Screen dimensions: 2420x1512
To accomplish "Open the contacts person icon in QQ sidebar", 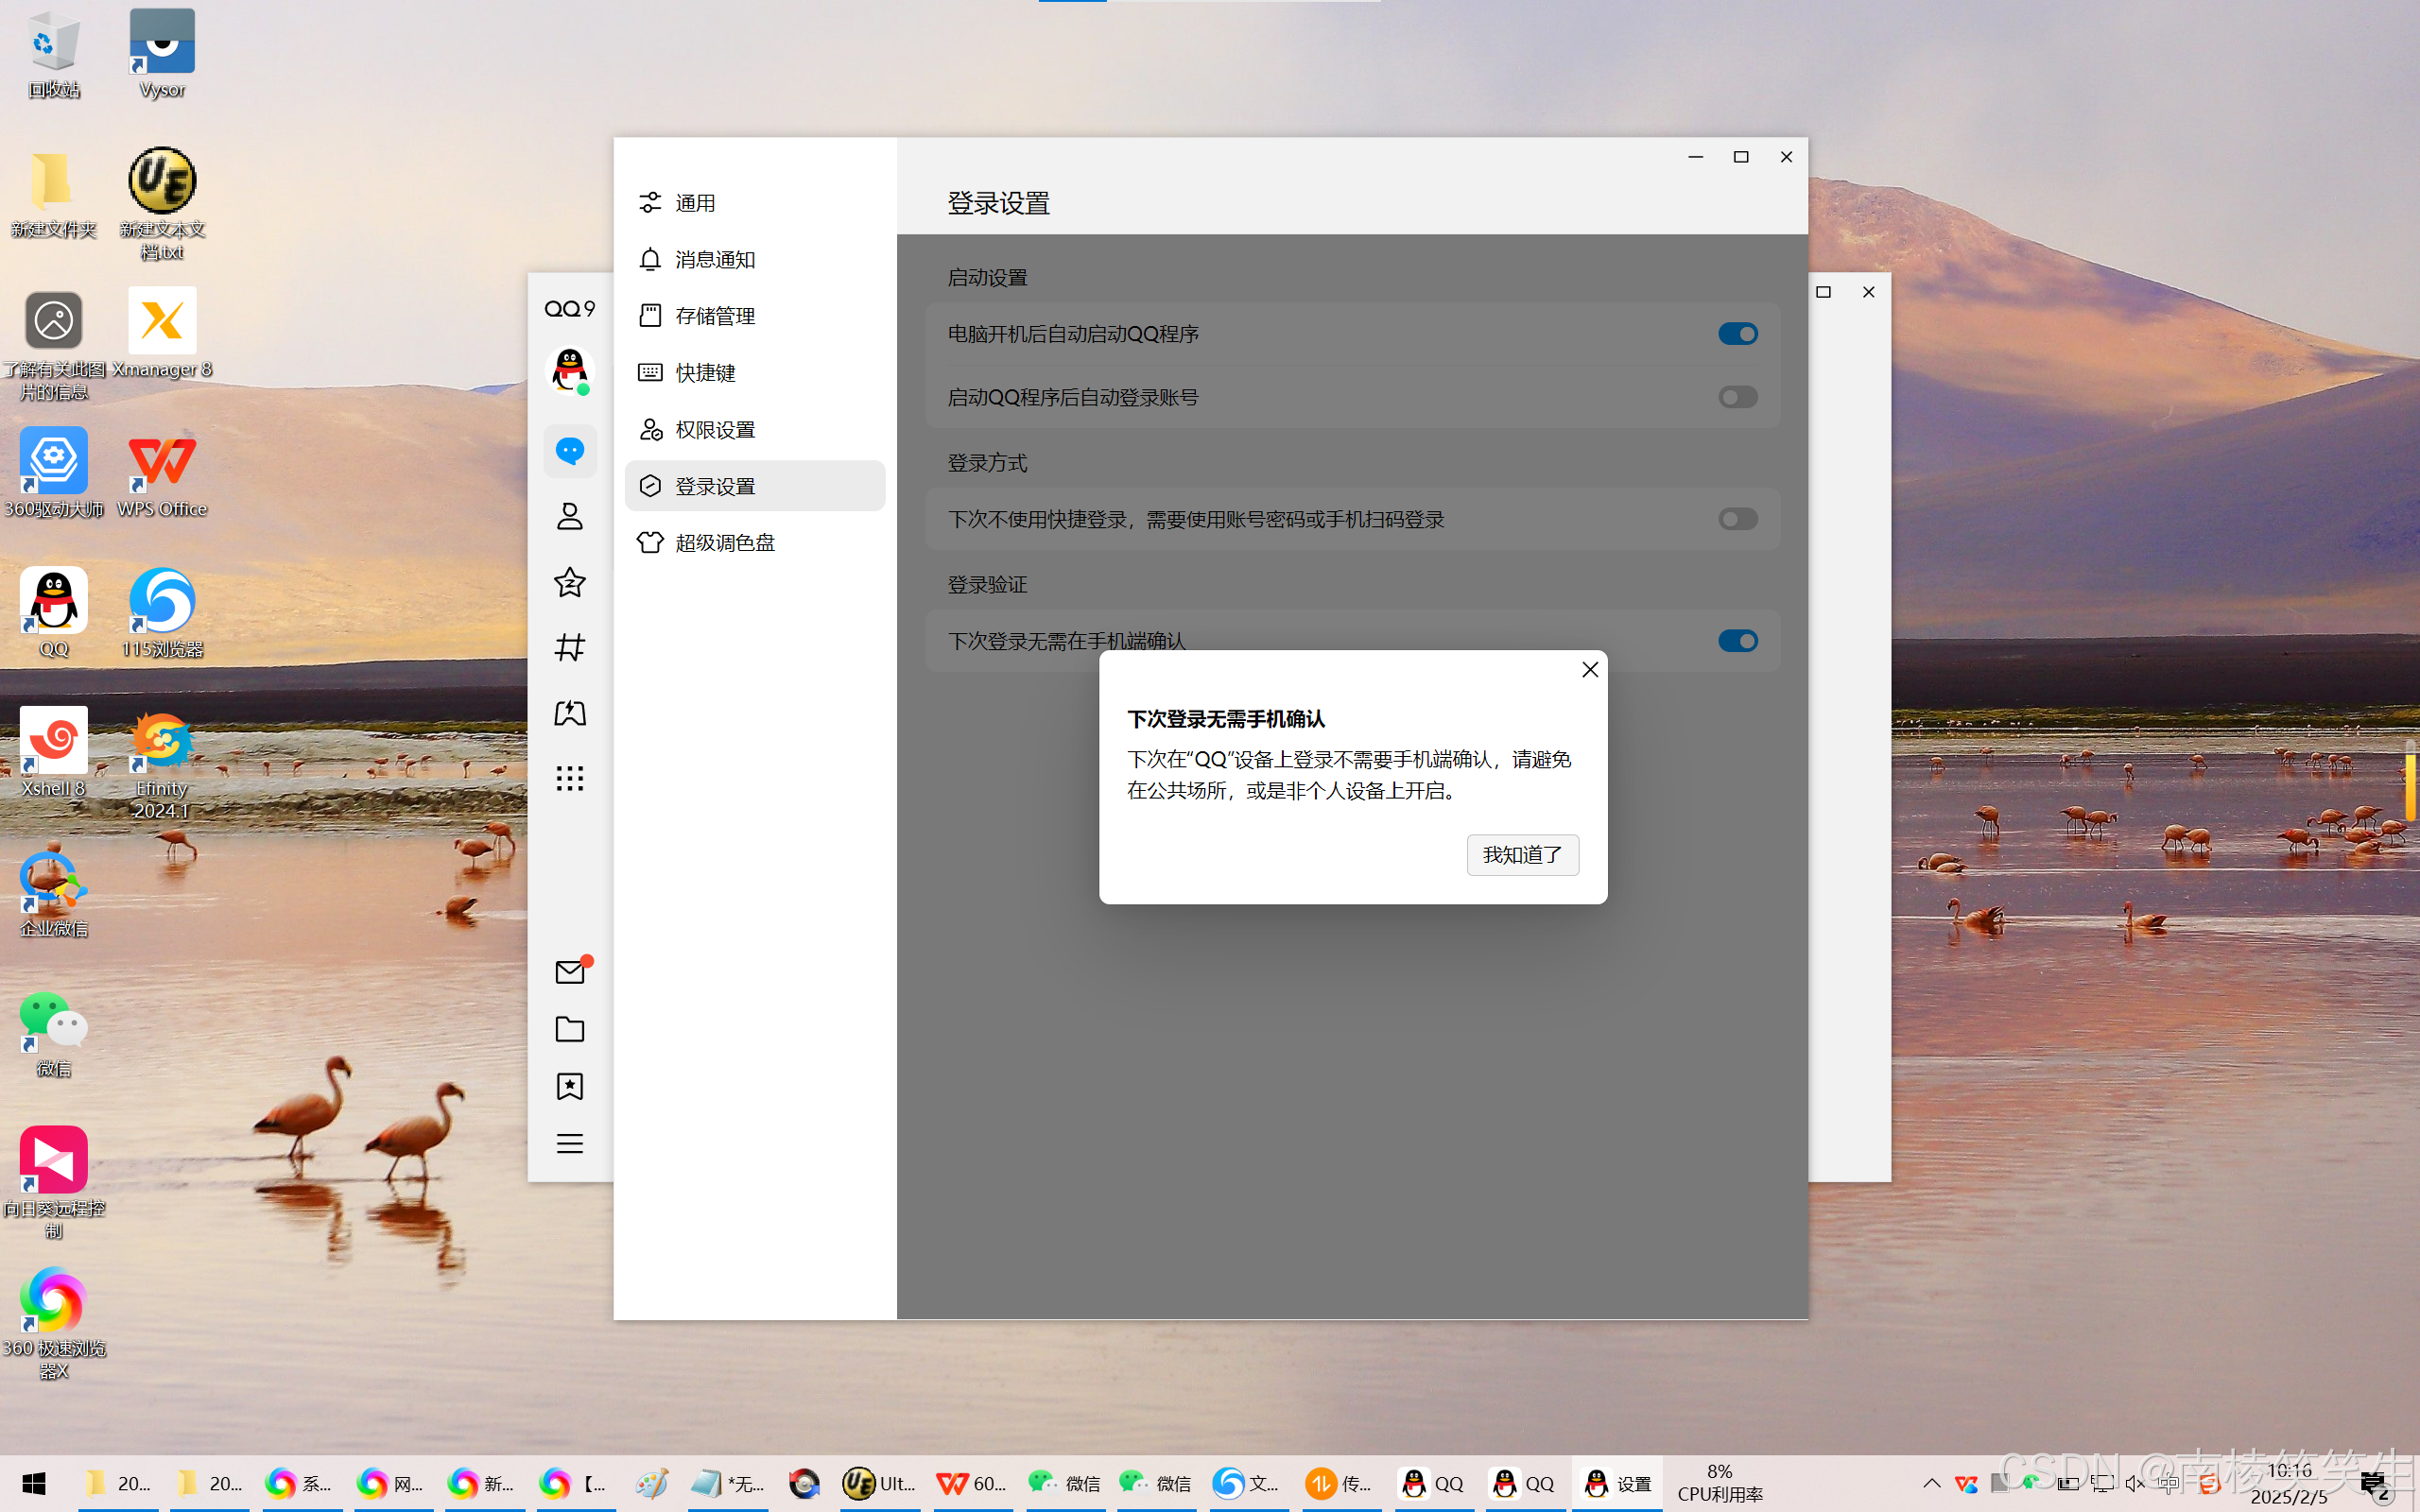I will point(569,516).
